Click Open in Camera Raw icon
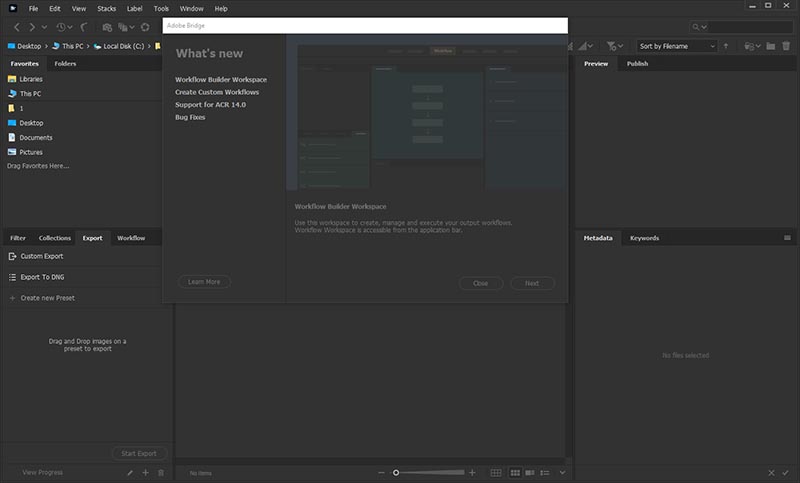Screen dimensions: 800x483 click(145, 27)
